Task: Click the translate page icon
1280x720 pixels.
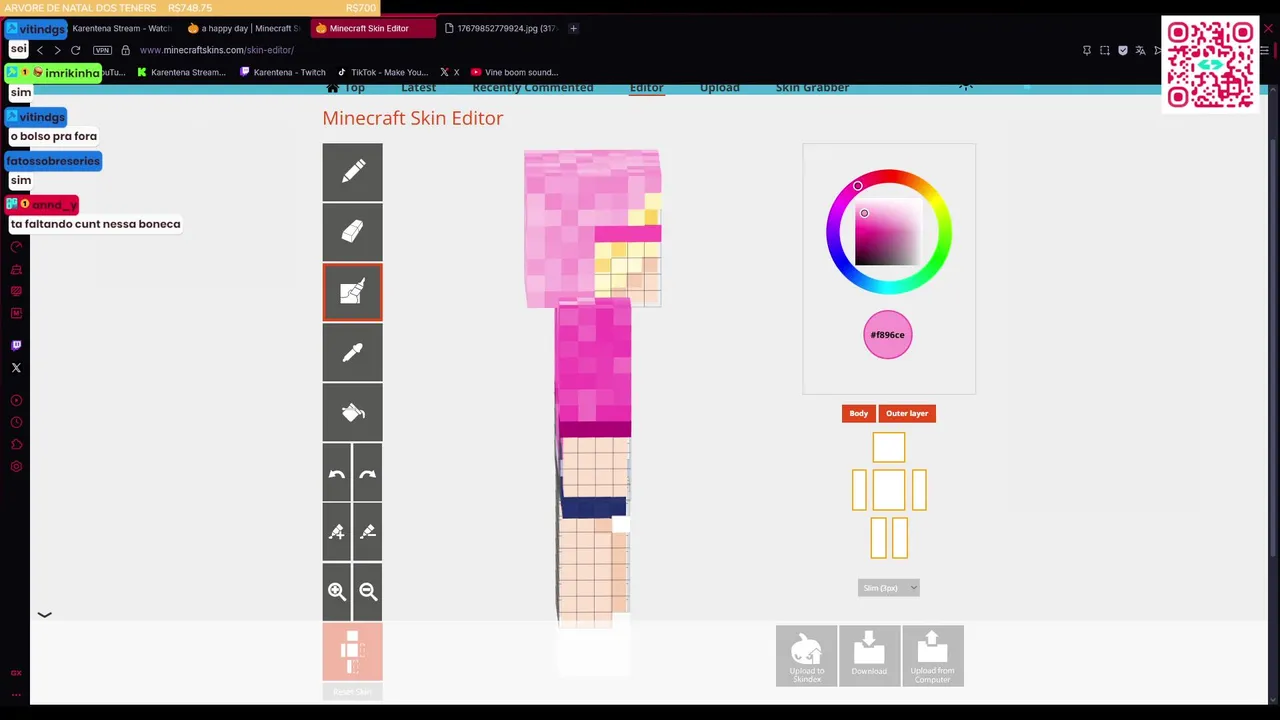Action: click(x=1140, y=50)
